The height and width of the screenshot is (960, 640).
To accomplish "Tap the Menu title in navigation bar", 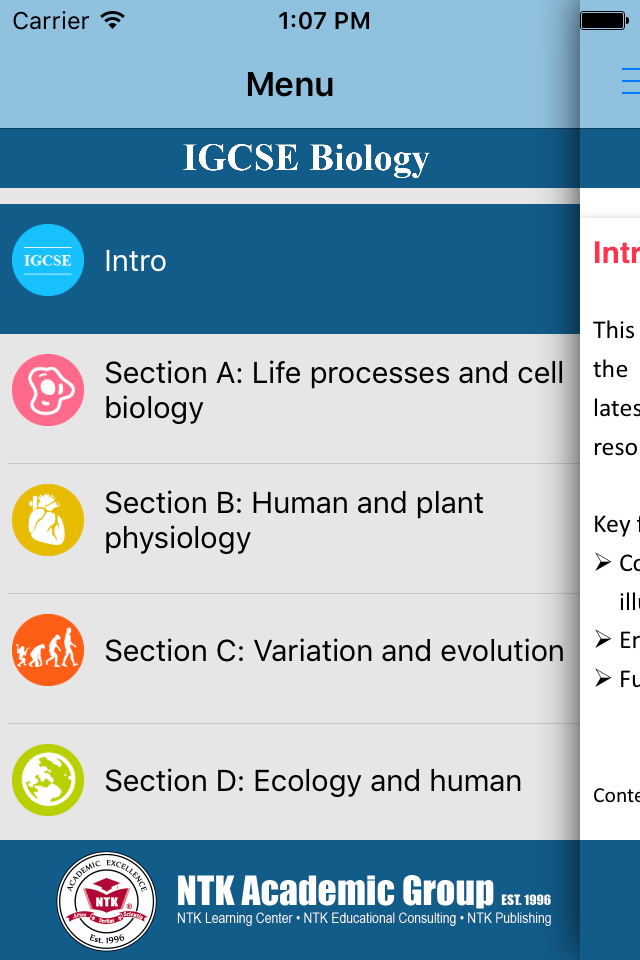I will tap(290, 84).
